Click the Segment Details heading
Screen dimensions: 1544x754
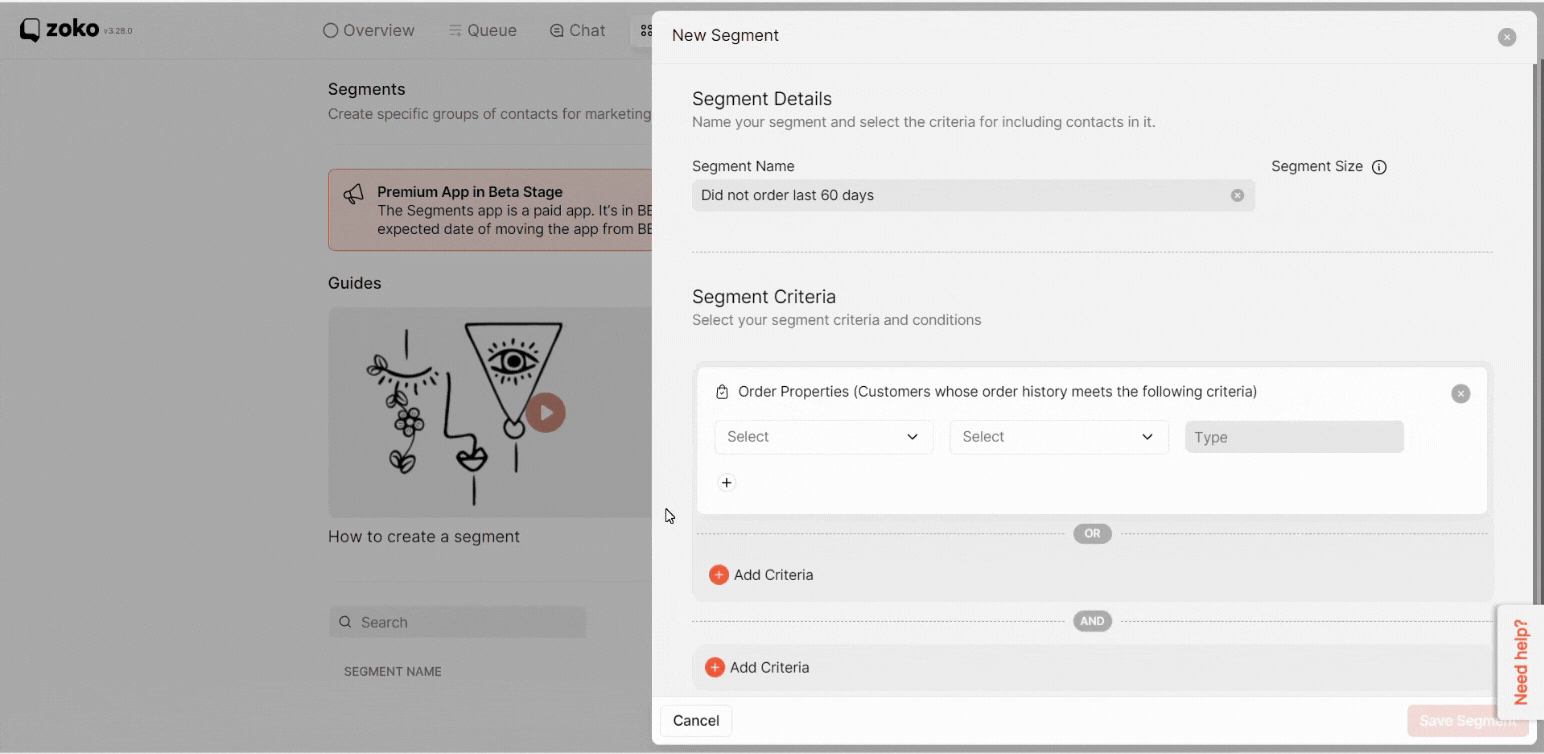coord(762,99)
